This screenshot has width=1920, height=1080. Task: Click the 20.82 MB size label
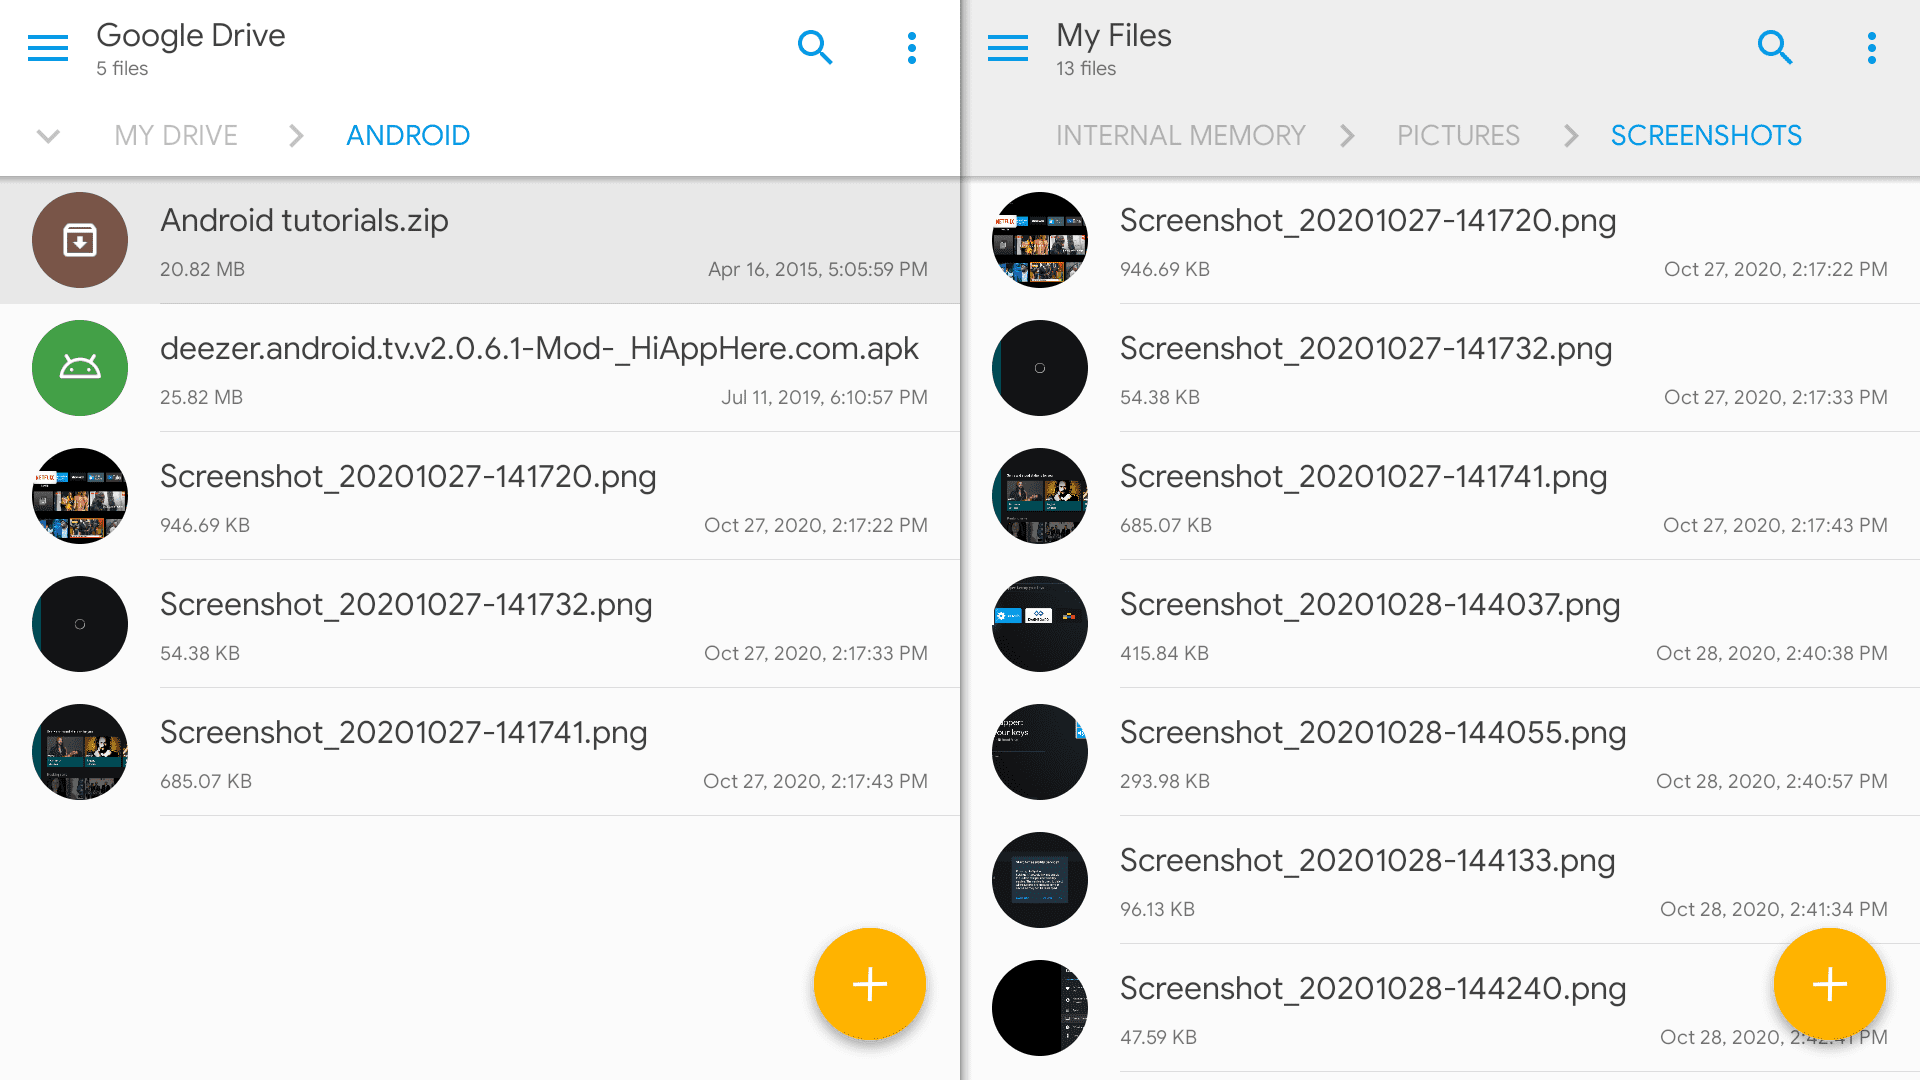202,269
